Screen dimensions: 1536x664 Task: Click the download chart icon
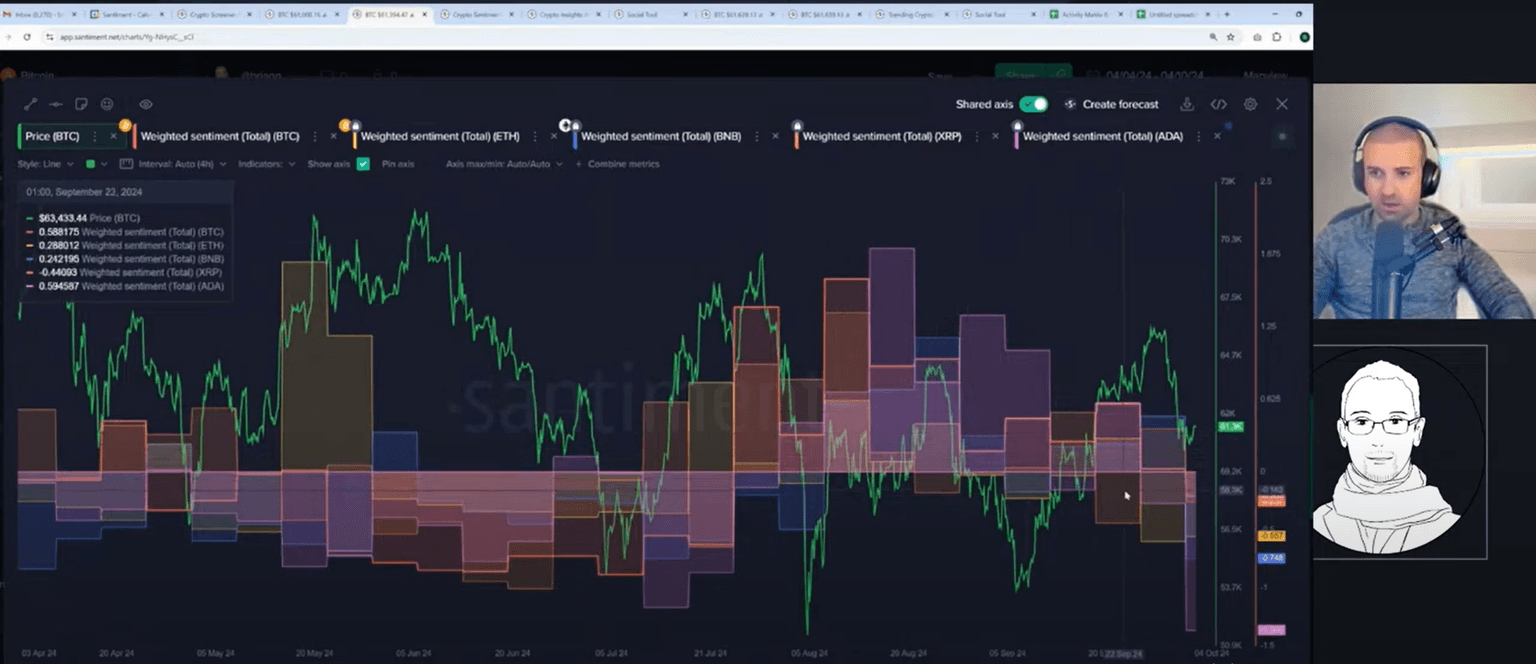click(1187, 104)
